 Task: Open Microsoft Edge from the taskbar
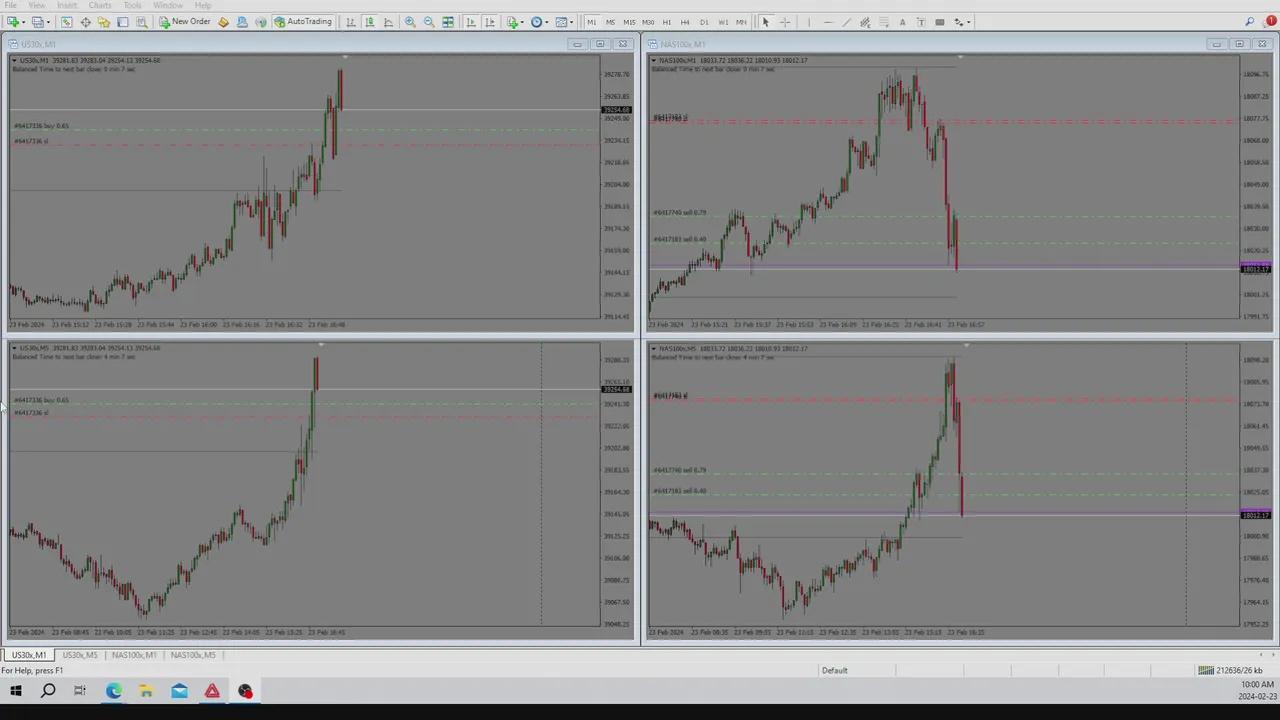(114, 691)
